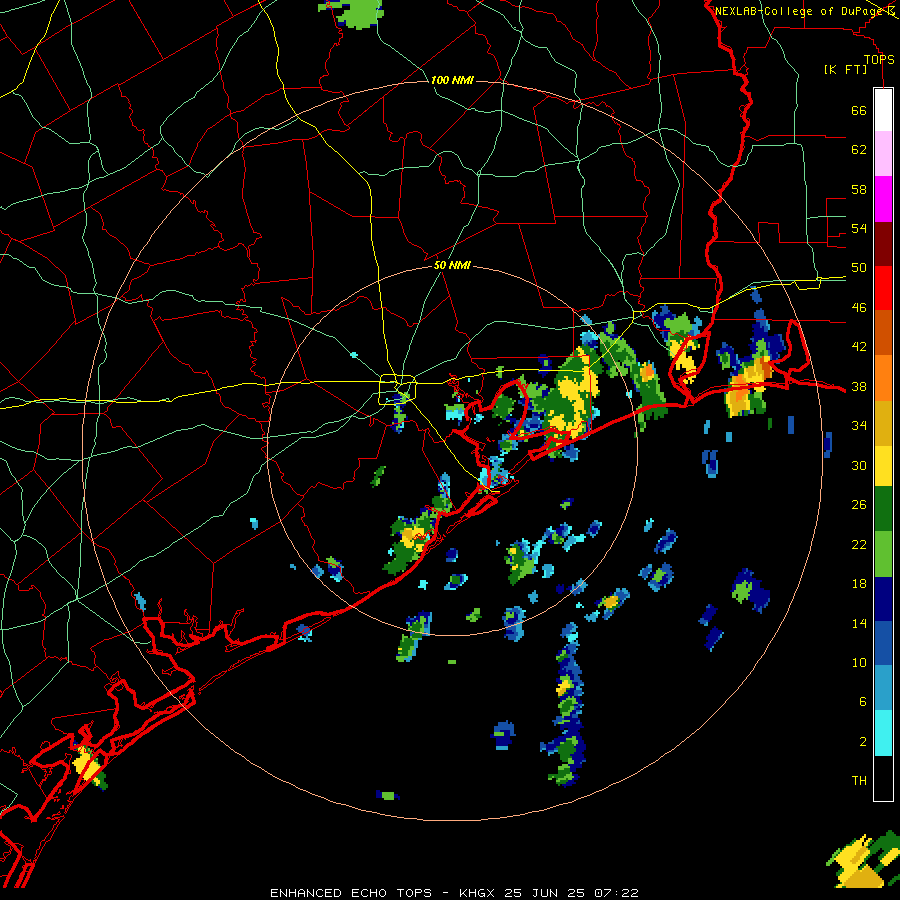Click the black TH threshold legend swatch

click(883, 778)
